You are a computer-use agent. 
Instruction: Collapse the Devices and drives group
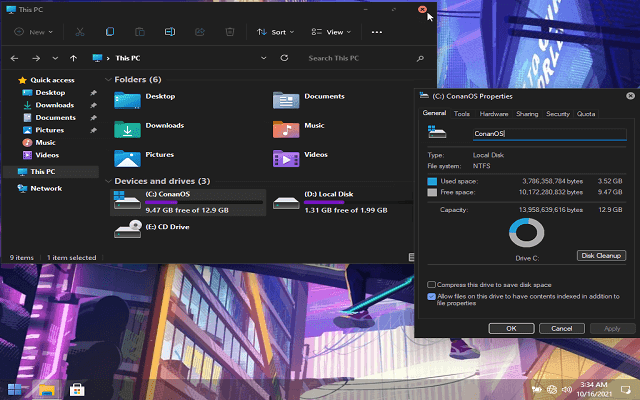pyautogui.click(x=108, y=181)
